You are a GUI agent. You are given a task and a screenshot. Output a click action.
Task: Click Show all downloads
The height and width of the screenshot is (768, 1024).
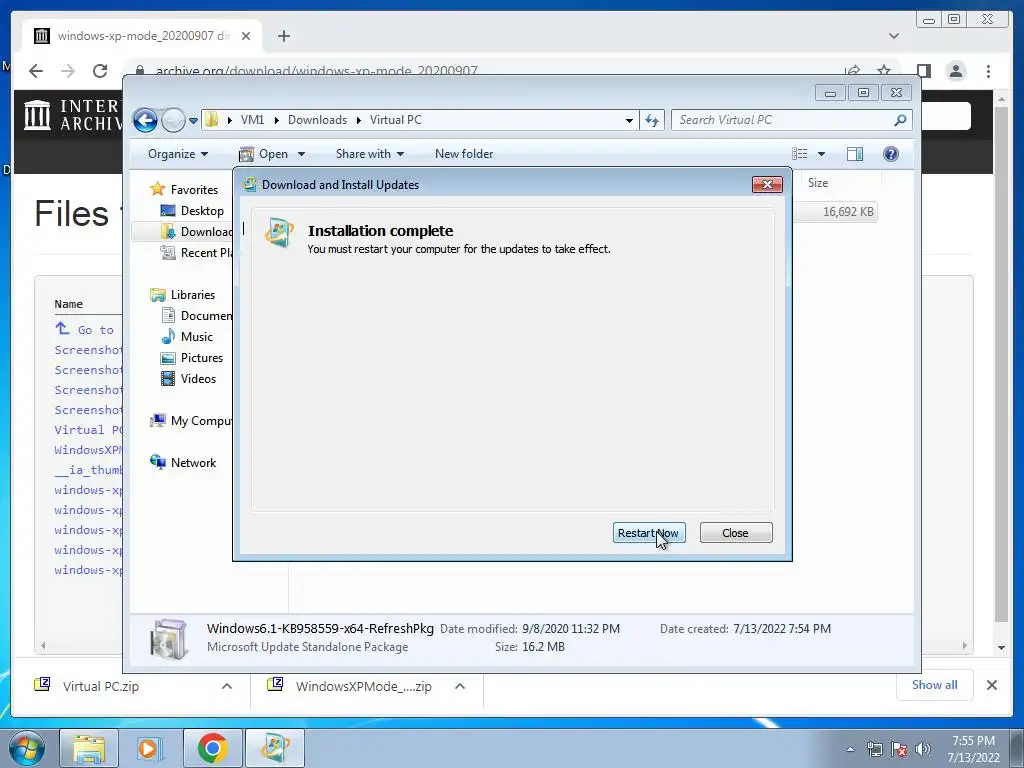click(x=935, y=685)
